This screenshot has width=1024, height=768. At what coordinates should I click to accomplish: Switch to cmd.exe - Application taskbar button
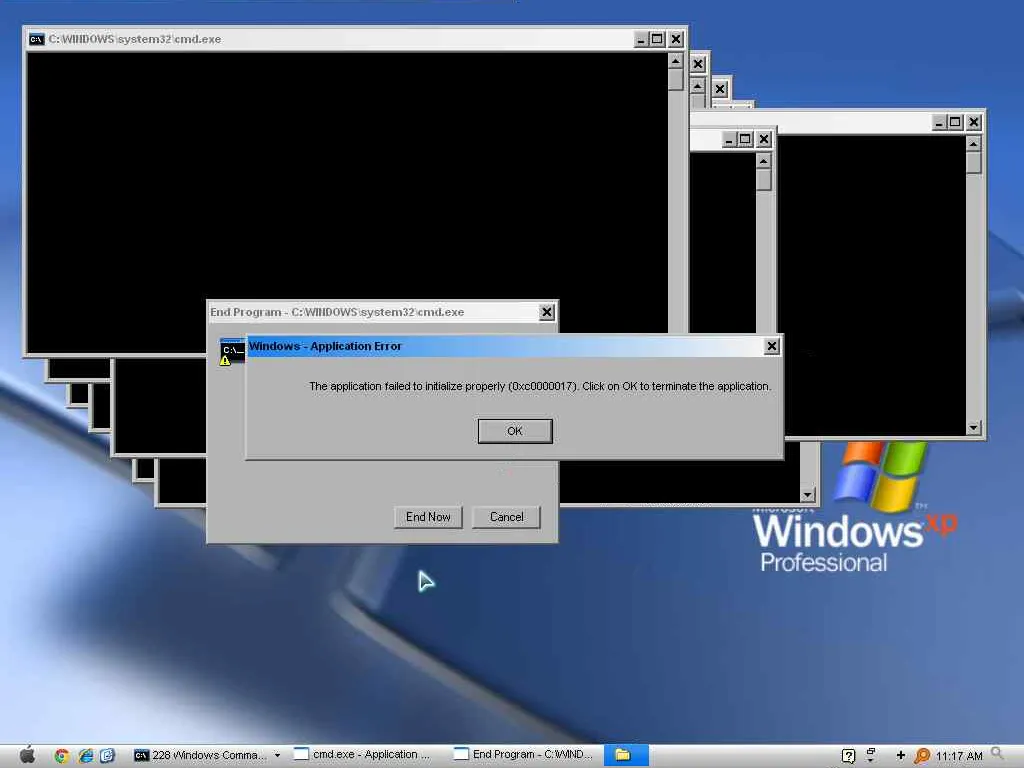click(363, 755)
